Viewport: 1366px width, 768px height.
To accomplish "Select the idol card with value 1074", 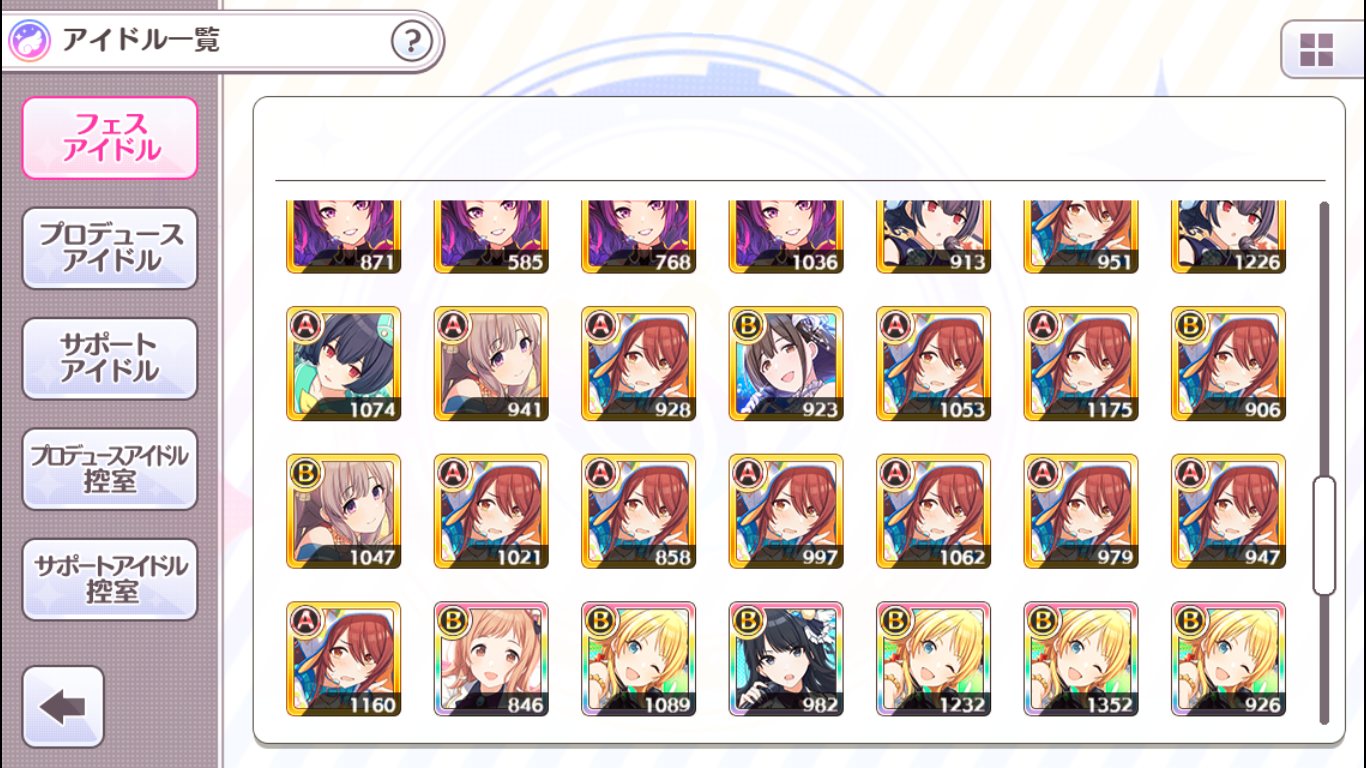I will pyautogui.click(x=343, y=364).
